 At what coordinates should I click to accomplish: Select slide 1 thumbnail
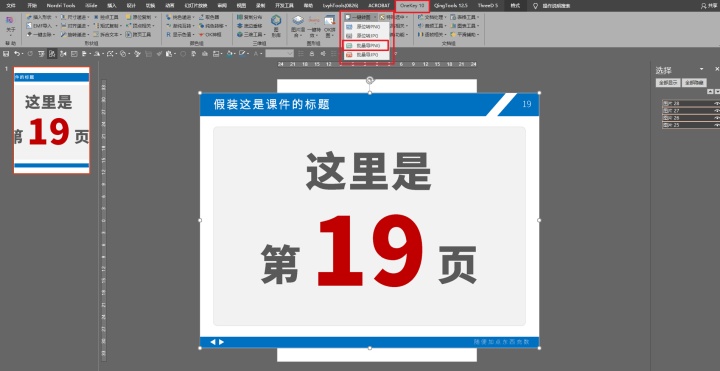tap(51, 120)
